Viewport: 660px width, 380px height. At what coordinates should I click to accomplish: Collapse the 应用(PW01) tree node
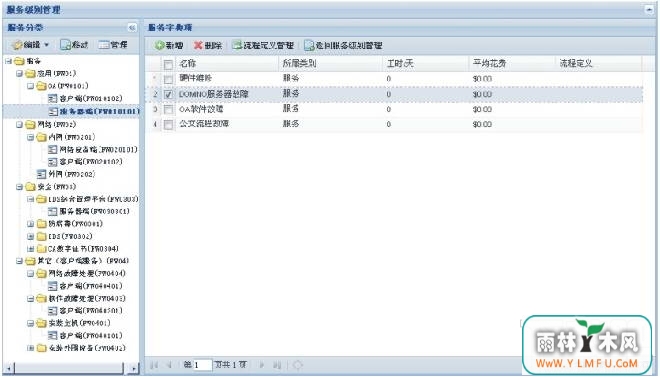(x=19, y=74)
